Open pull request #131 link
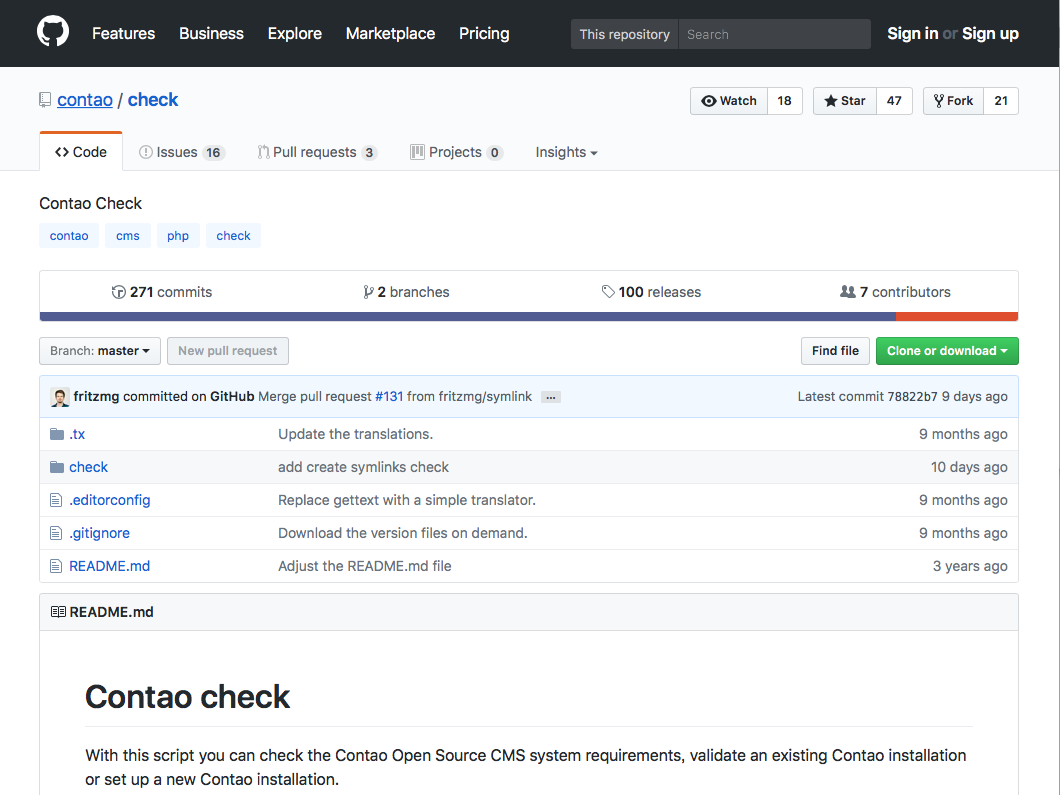 (389, 397)
